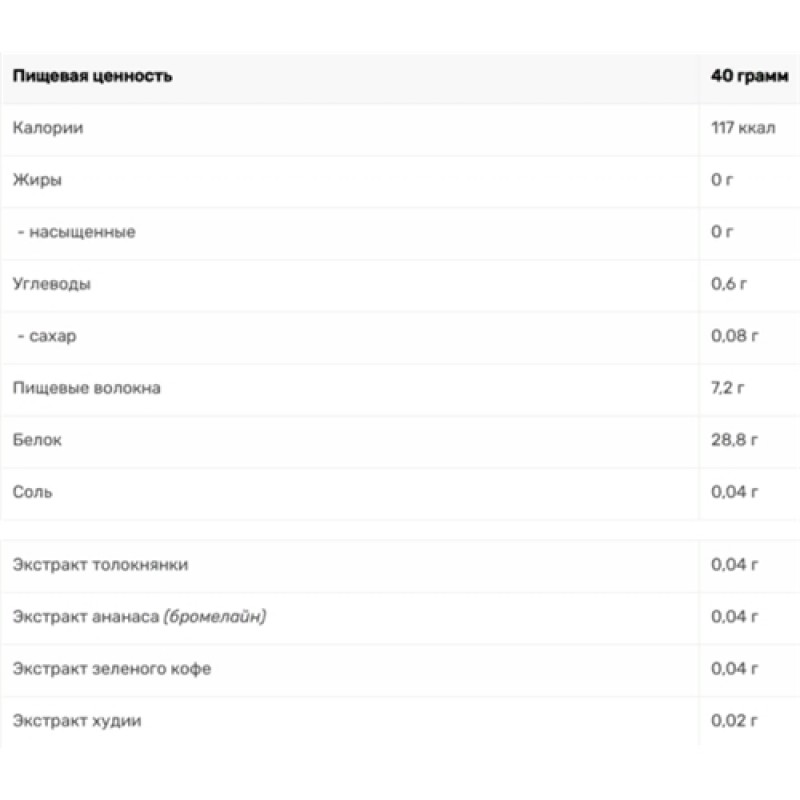Click the "117 ккал" value
This screenshot has width=800, height=800.
tap(743, 128)
